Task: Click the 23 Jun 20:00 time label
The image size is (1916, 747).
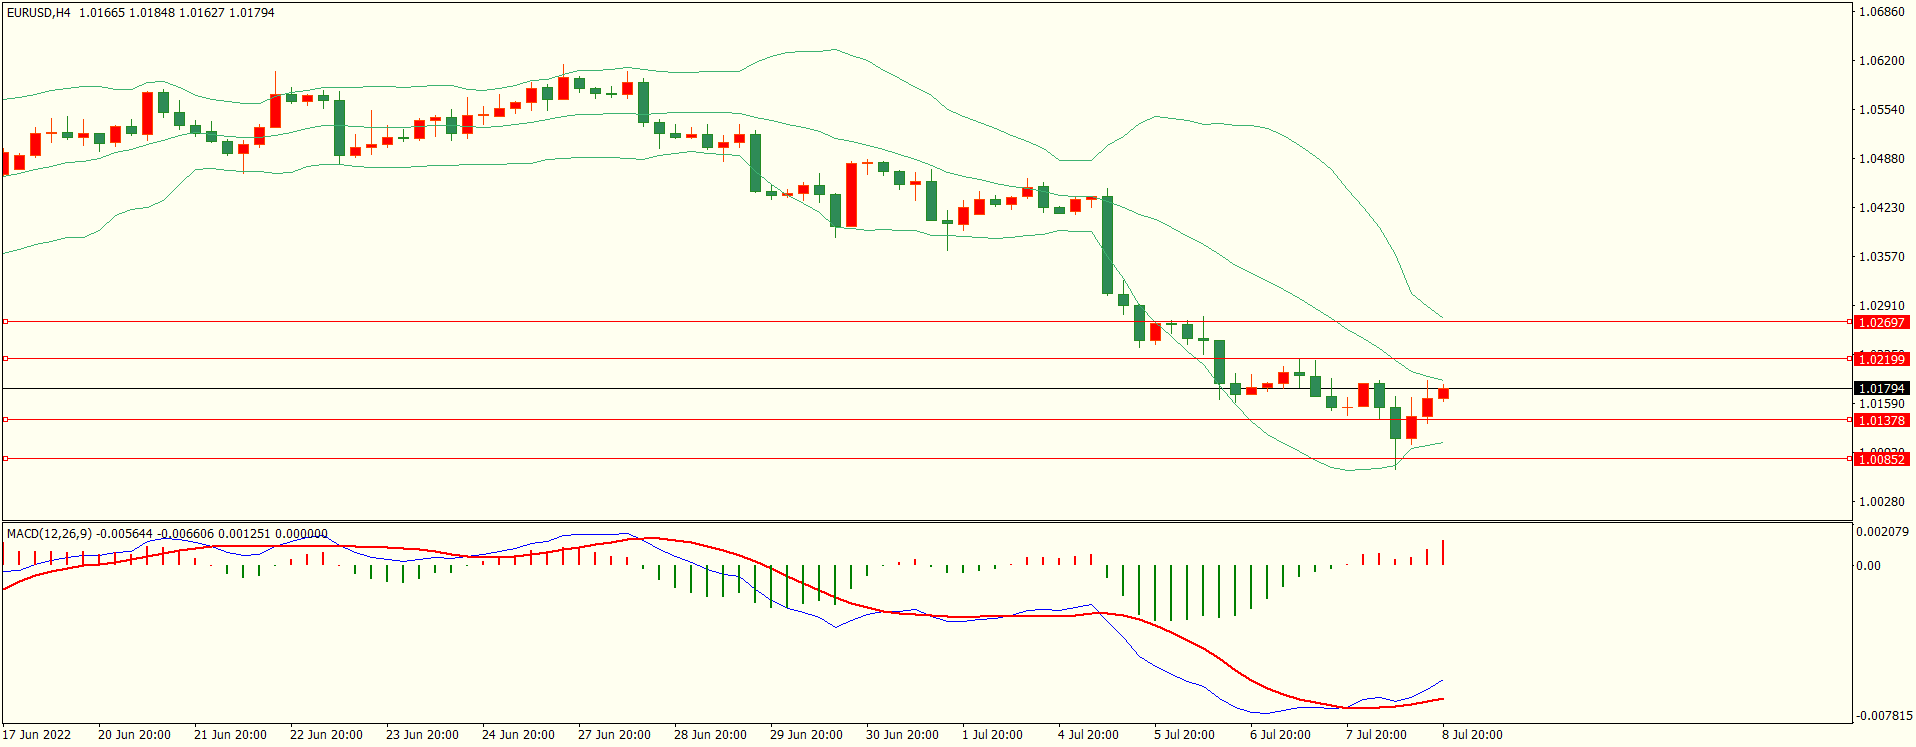Action: 422,735
